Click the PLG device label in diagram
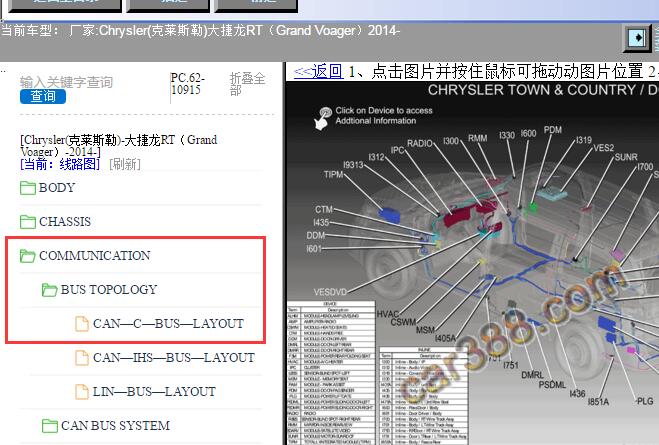Screen dimensions: 659x445 [645, 401]
